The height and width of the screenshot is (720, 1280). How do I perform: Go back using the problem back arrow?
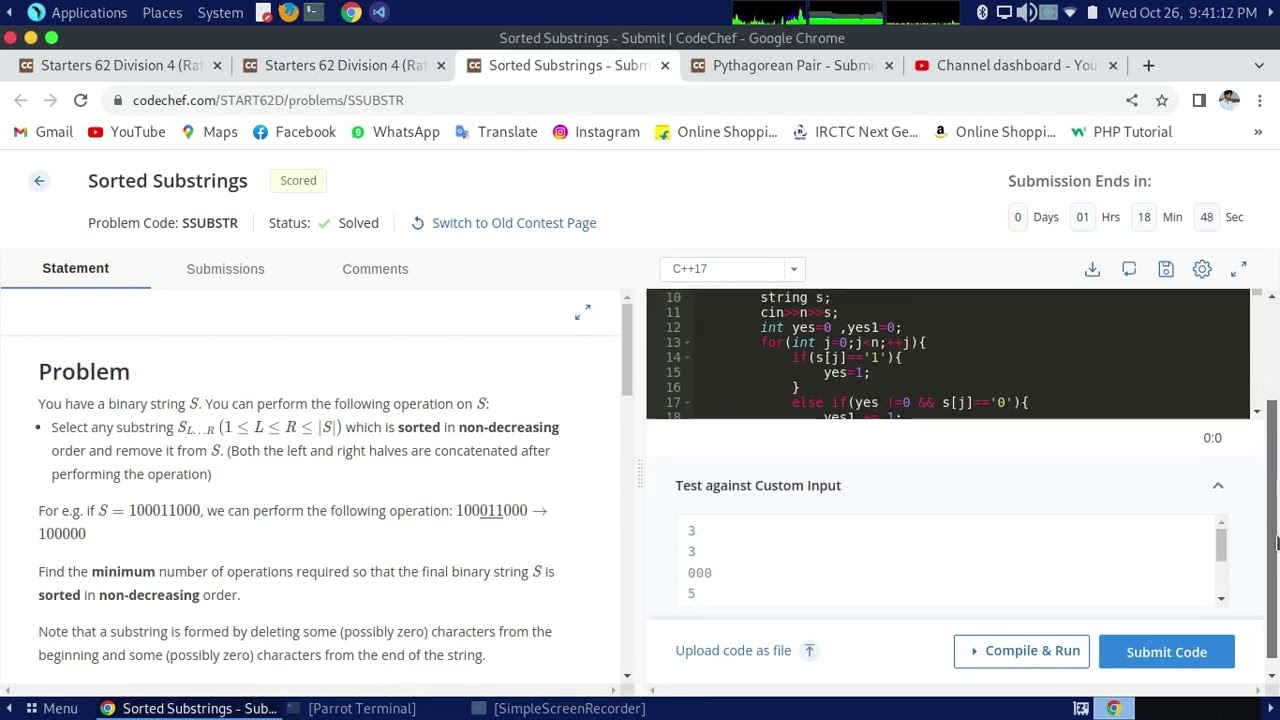coord(39,181)
